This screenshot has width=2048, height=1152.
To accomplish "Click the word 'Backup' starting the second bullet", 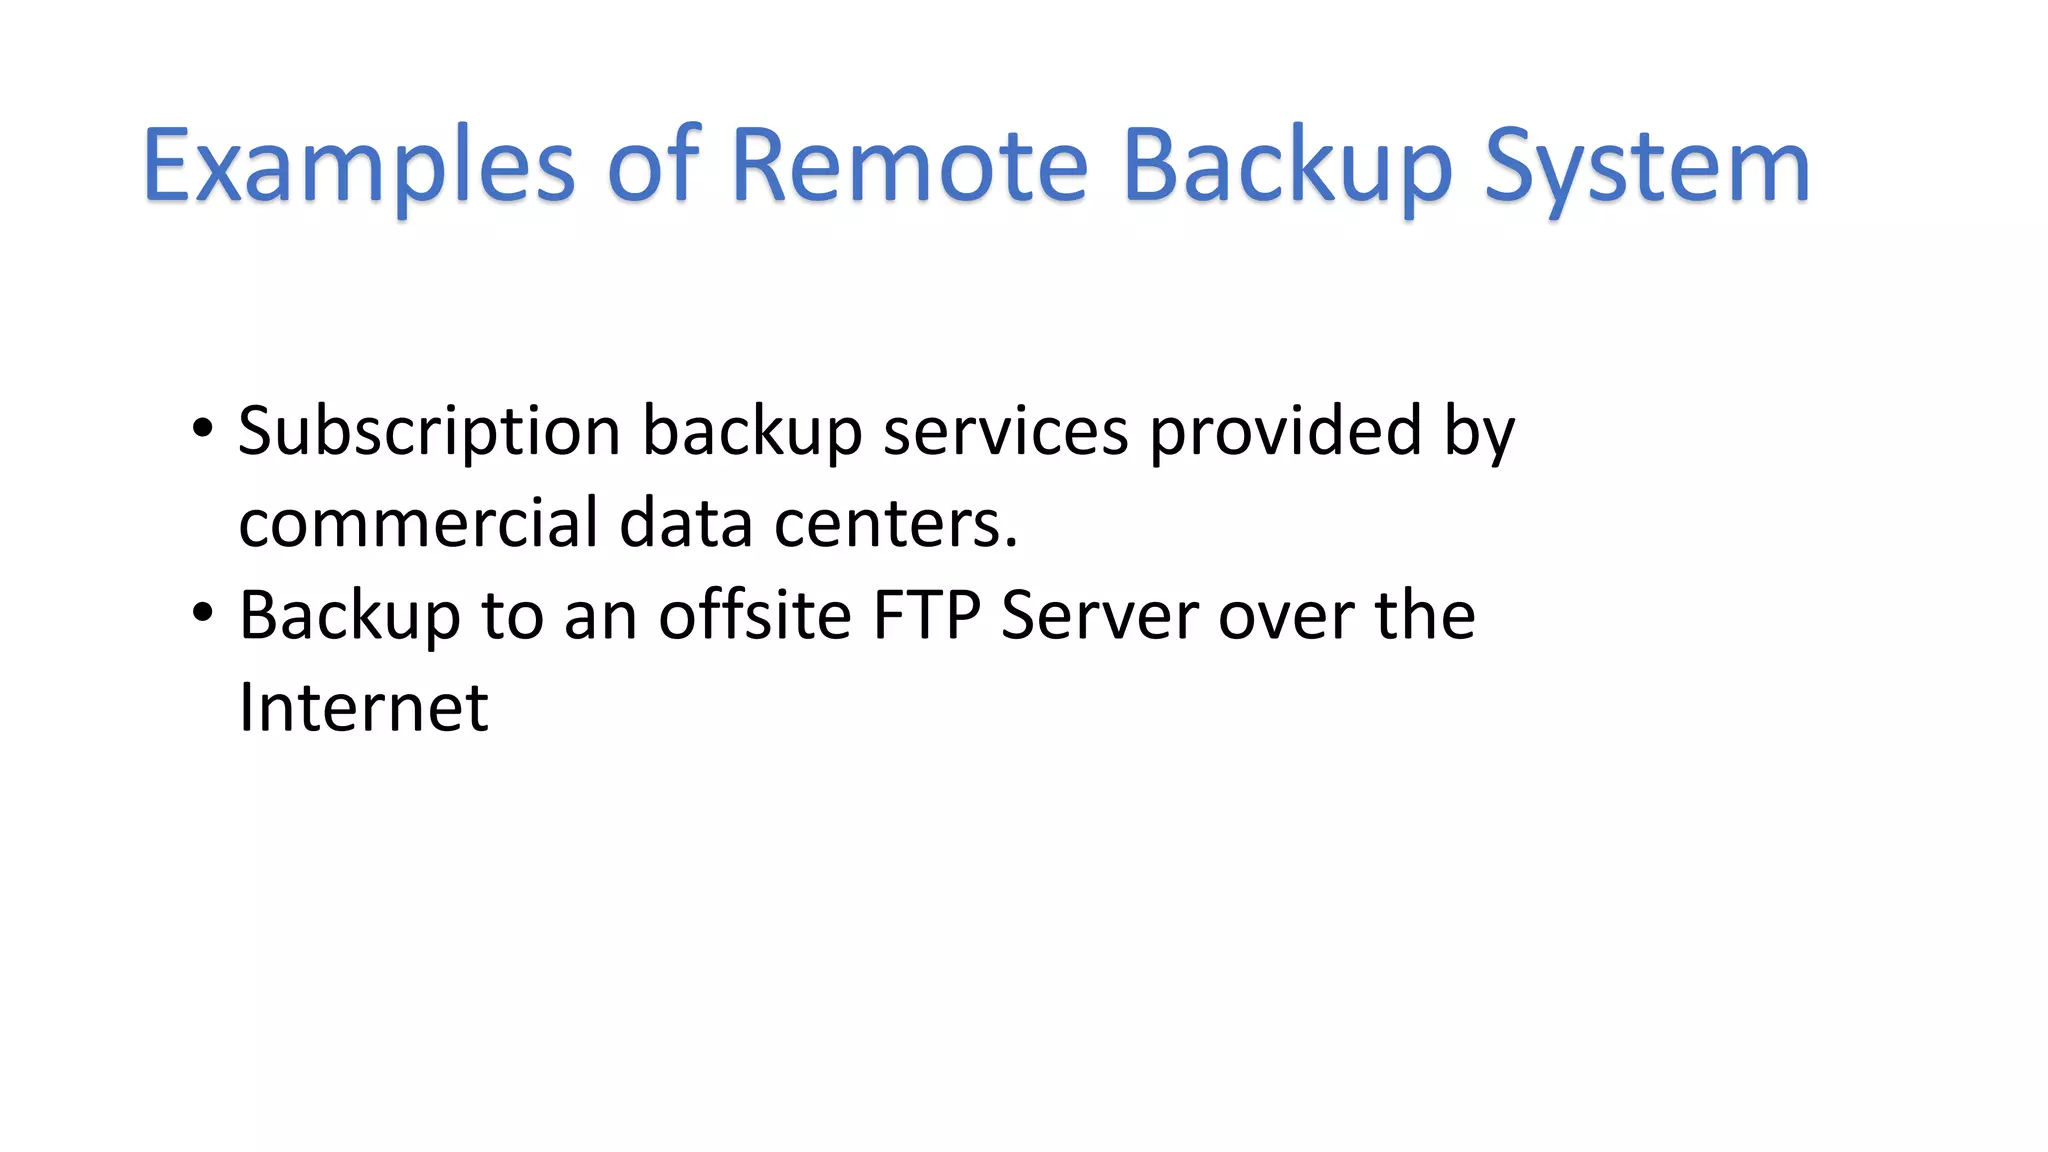I will click(x=350, y=615).
